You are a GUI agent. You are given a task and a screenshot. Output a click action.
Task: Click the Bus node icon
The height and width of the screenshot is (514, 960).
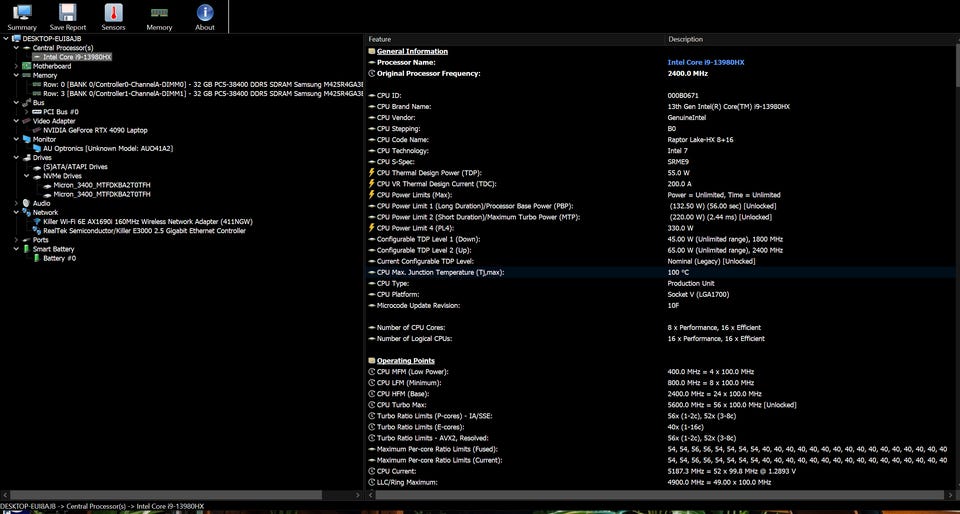(x=26, y=103)
